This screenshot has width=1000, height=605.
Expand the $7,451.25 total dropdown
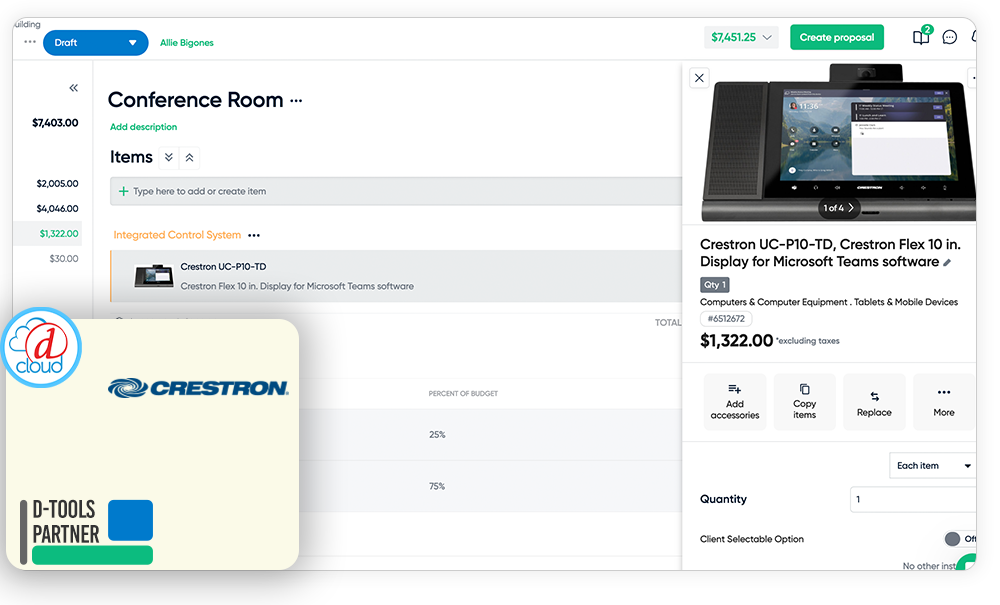(742, 38)
